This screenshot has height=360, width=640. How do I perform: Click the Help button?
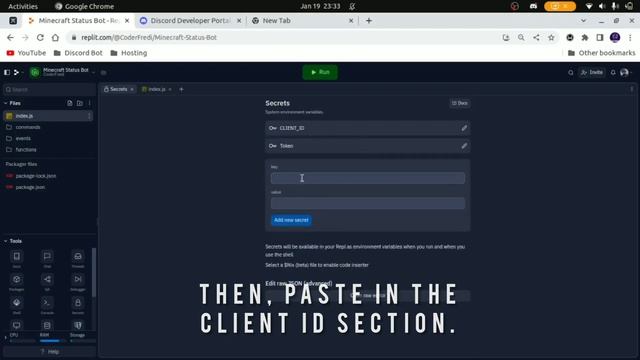49,351
